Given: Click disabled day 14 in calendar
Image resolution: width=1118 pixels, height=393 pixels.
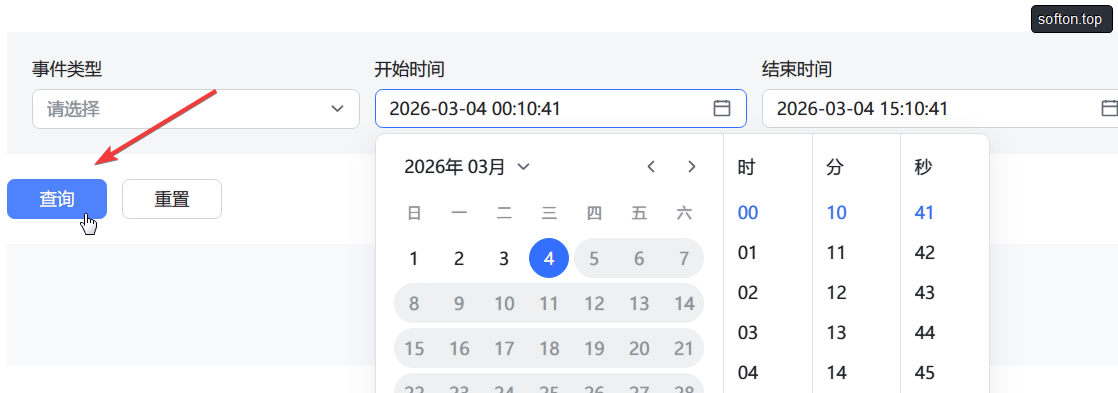Looking at the screenshot, I should pyautogui.click(x=684, y=304).
